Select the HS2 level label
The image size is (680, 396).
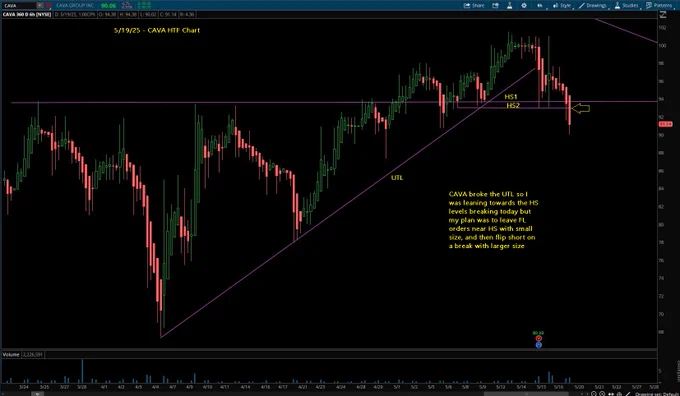click(x=513, y=105)
